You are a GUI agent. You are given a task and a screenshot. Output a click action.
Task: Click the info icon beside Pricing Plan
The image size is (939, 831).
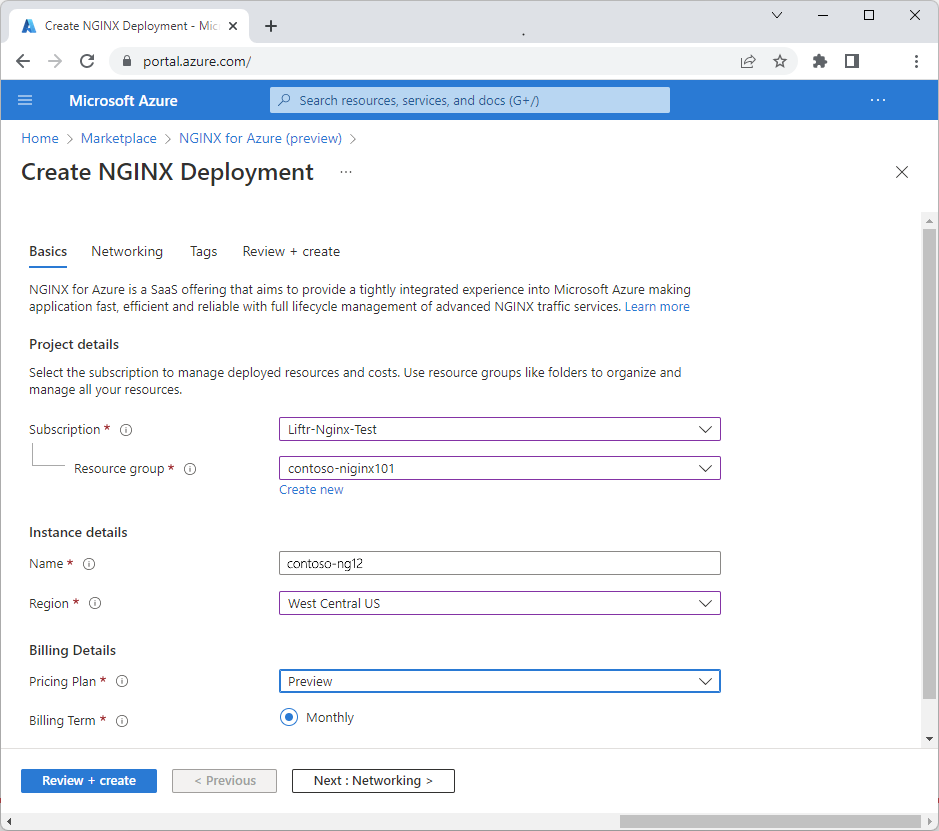(122, 682)
